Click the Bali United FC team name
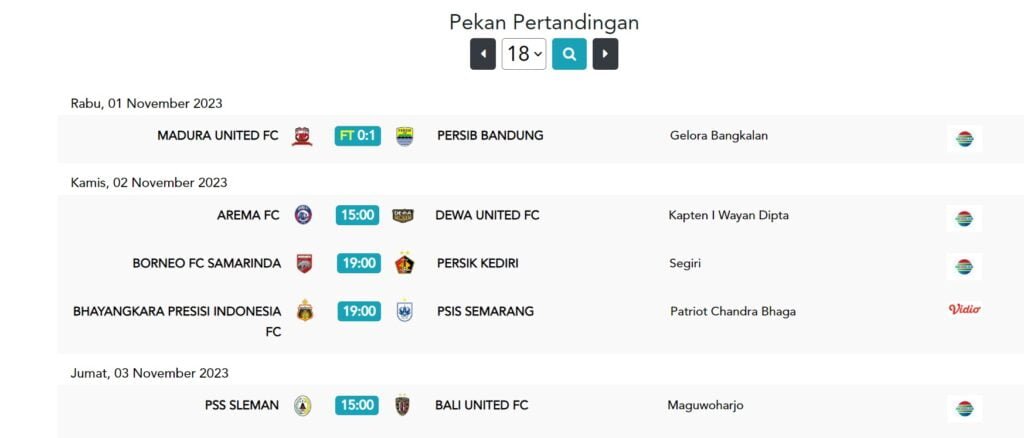Image resolution: width=1024 pixels, height=438 pixels. pyautogui.click(x=481, y=405)
